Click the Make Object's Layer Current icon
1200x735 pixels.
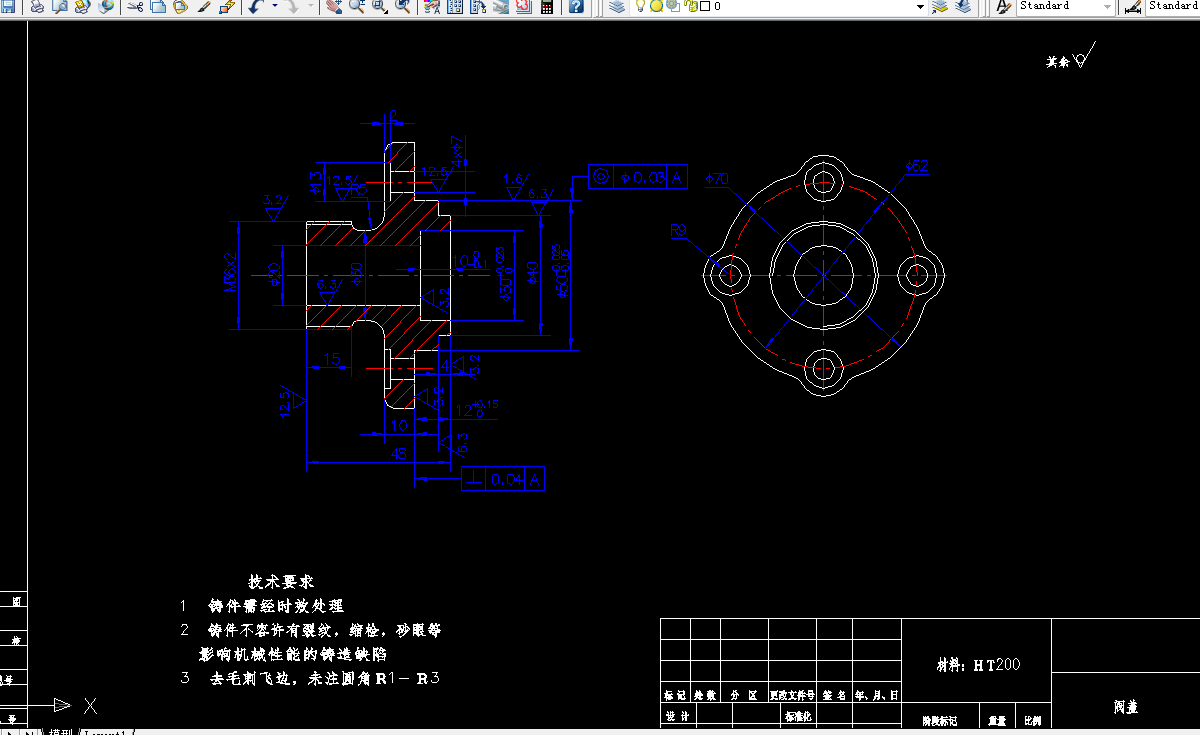(x=940, y=7)
